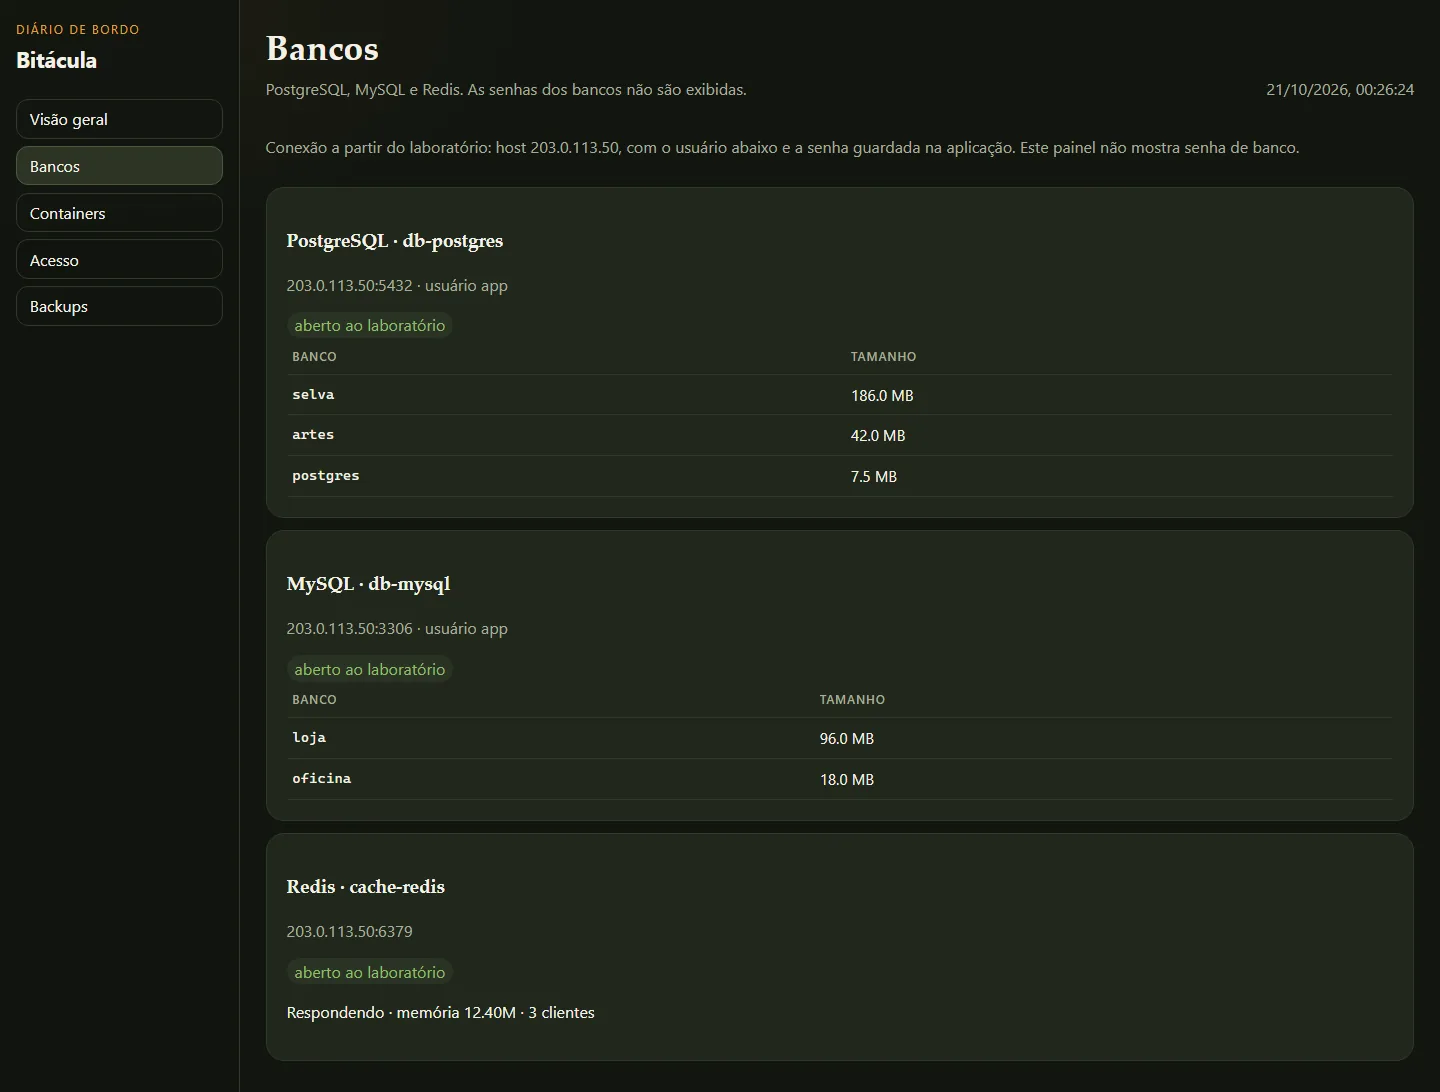Go to the Containers section
This screenshot has width=1440, height=1092.
coord(119,213)
